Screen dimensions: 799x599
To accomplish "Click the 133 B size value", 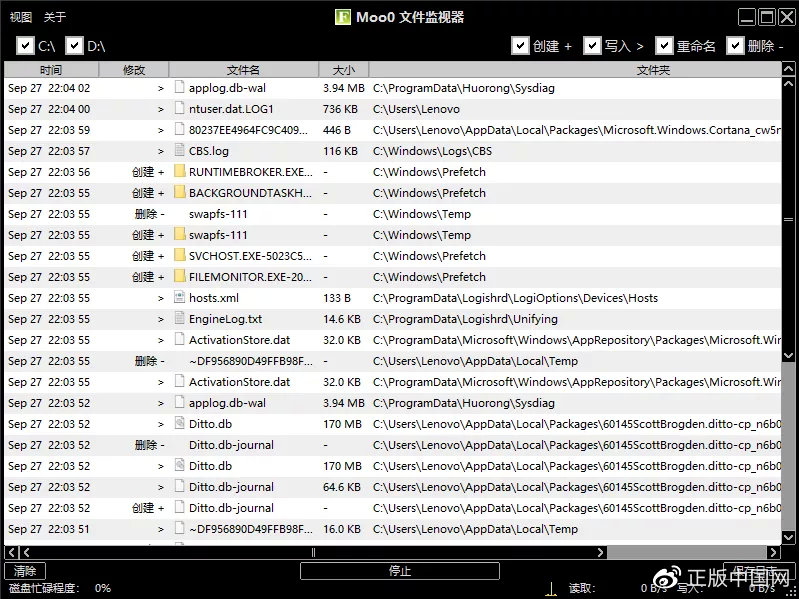I will [336, 298].
